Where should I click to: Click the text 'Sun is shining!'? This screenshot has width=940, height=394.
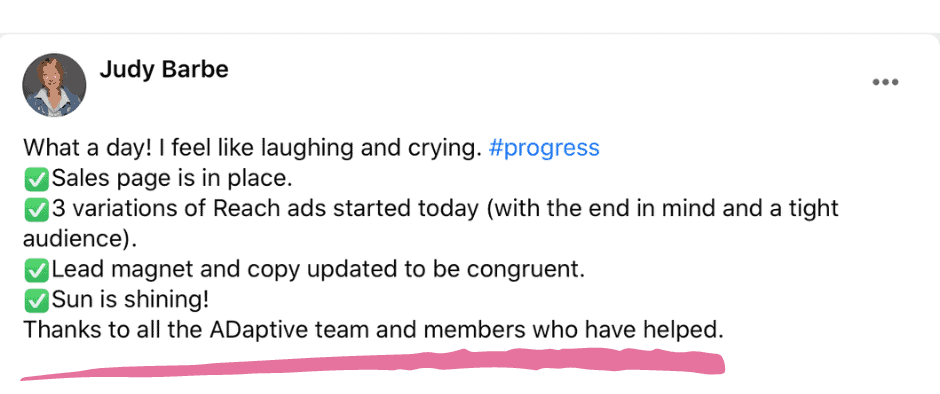[131, 300]
